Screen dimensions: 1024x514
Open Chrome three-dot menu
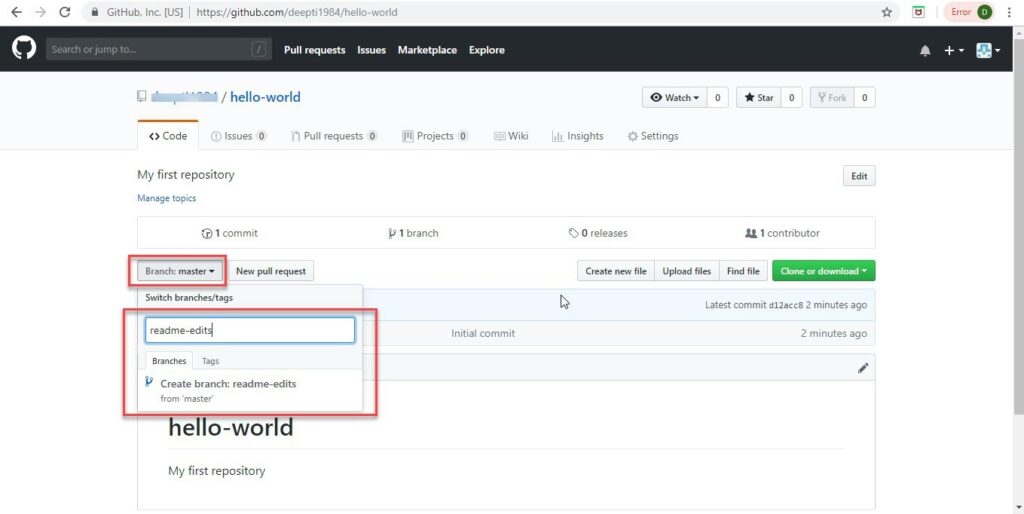click(x=1010, y=12)
